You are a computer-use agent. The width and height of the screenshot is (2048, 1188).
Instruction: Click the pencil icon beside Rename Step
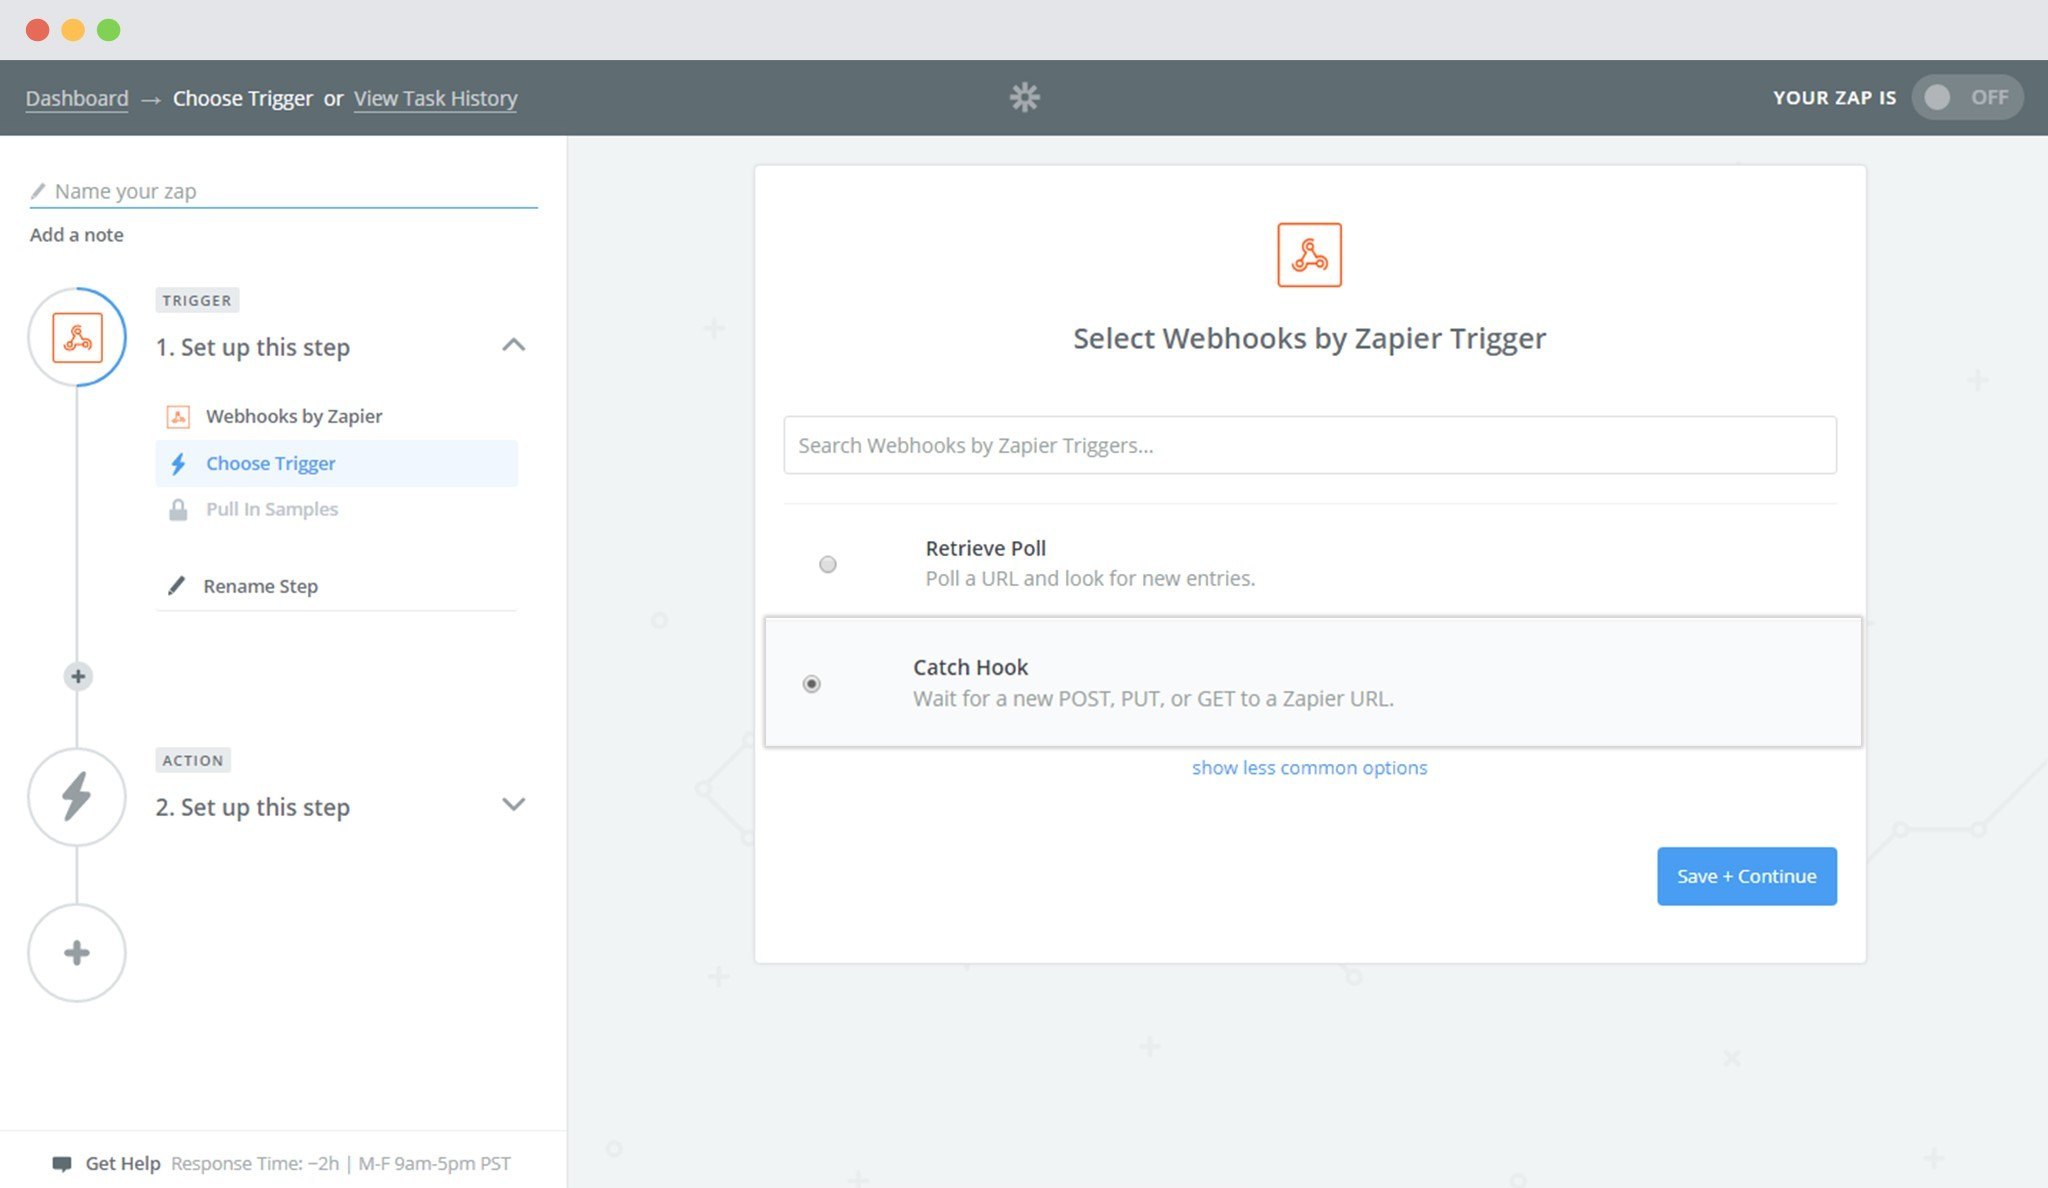[x=176, y=585]
